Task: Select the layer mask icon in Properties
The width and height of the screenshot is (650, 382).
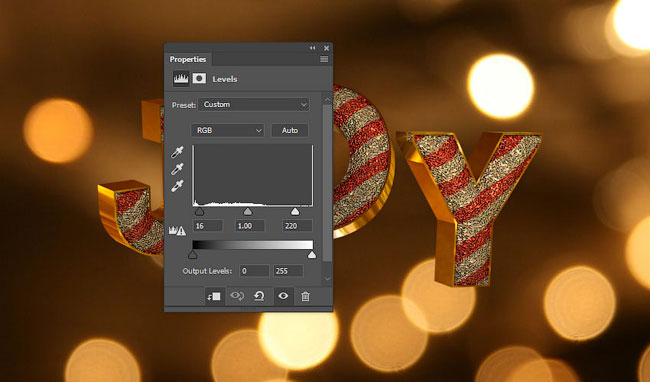Action: pyautogui.click(x=199, y=78)
